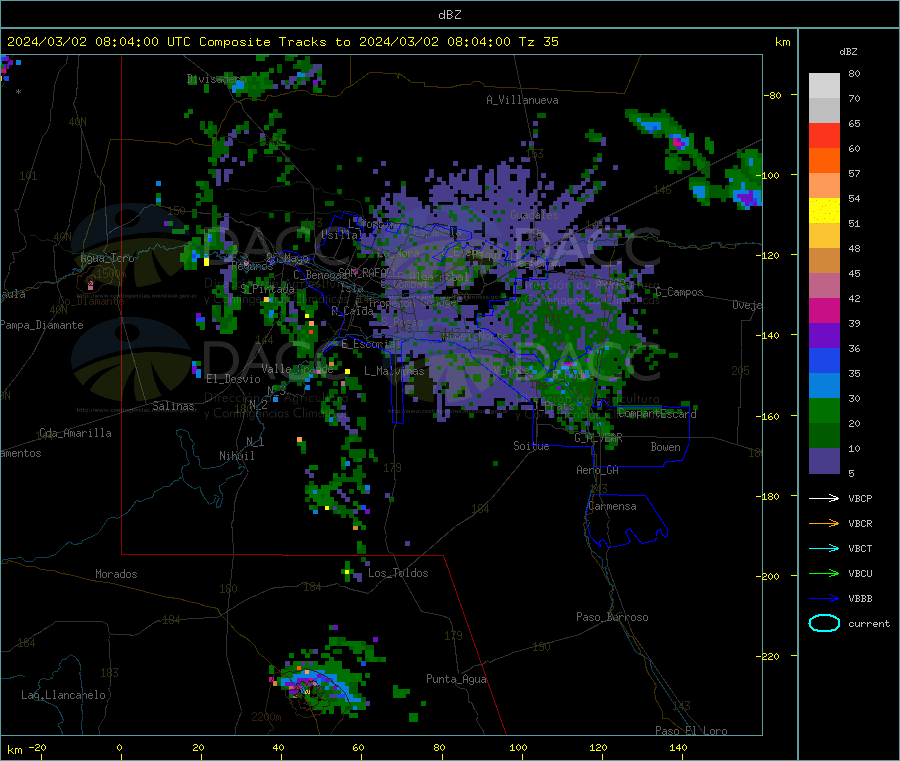Click the cyan 'current' ellipse legend symbol
This screenshot has height=761, width=900.
[824, 623]
